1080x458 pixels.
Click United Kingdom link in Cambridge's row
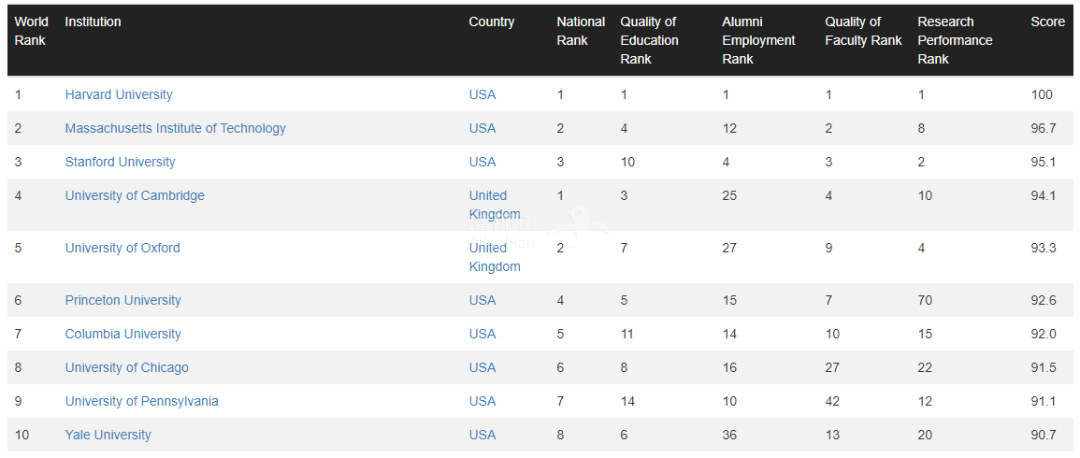[x=495, y=205]
